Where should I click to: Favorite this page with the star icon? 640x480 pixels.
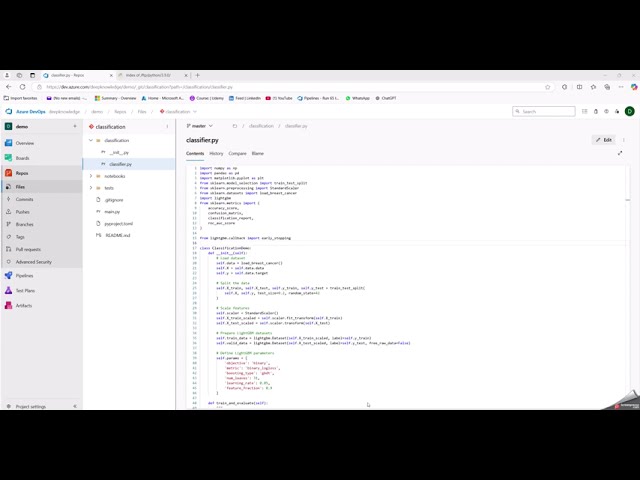[548, 87]
